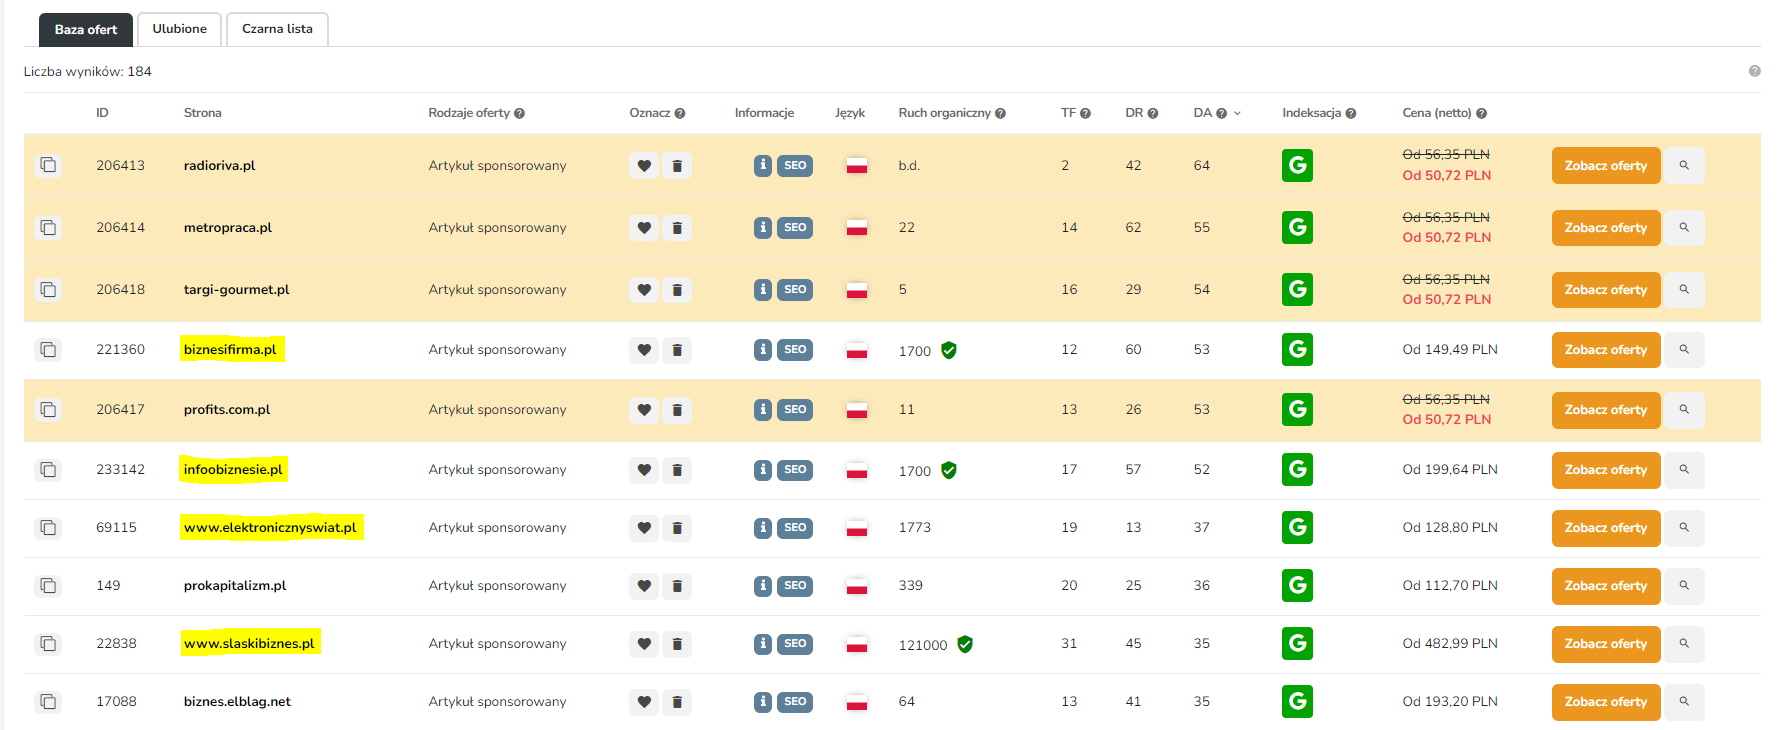This screenshot has width=1779, height=730.
Task: Open biznesifirma.pl site link
Action: (x=230, y=350)
